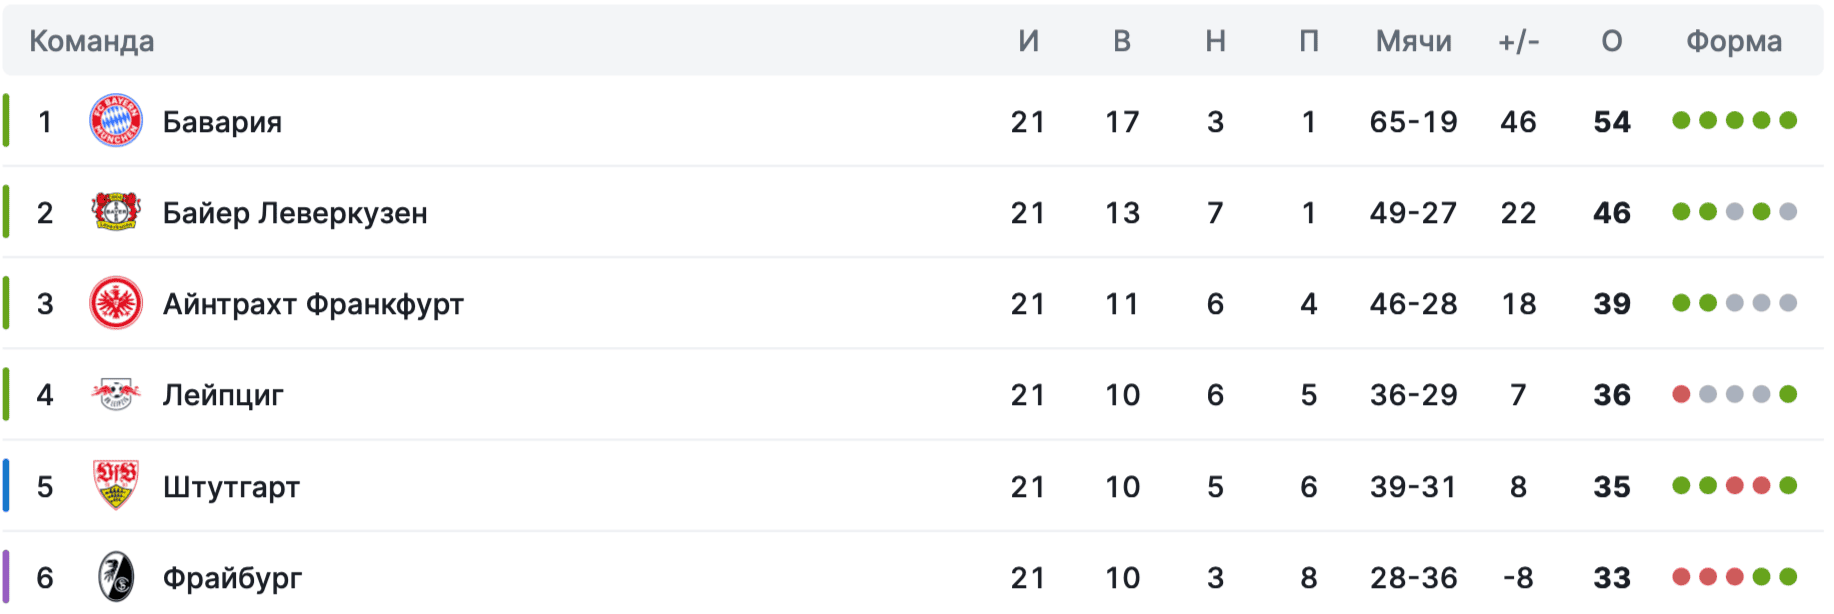This screenshot has height=614, width=1834.
Task: Click the Eintracht Frankfurt eagle logo
Action: (116, 303)
